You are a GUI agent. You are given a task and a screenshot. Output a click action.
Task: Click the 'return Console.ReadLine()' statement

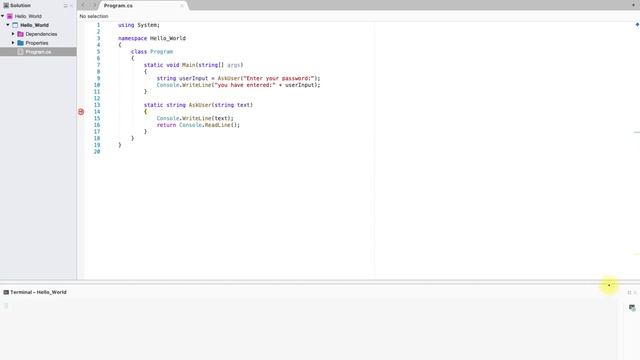click(198, 125)
